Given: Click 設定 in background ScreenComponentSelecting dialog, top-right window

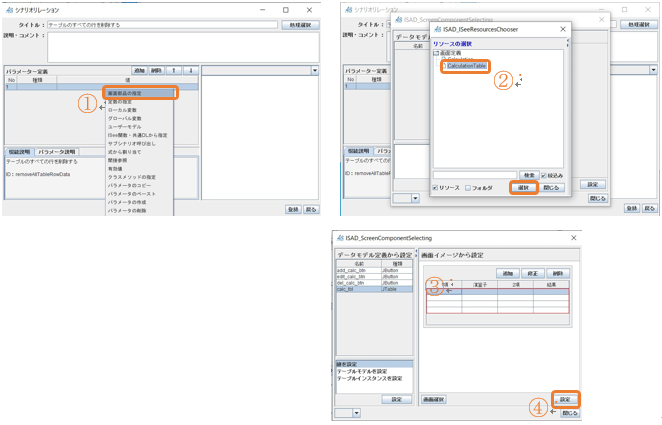Looking at the screenshot, I should coord(593,184).
